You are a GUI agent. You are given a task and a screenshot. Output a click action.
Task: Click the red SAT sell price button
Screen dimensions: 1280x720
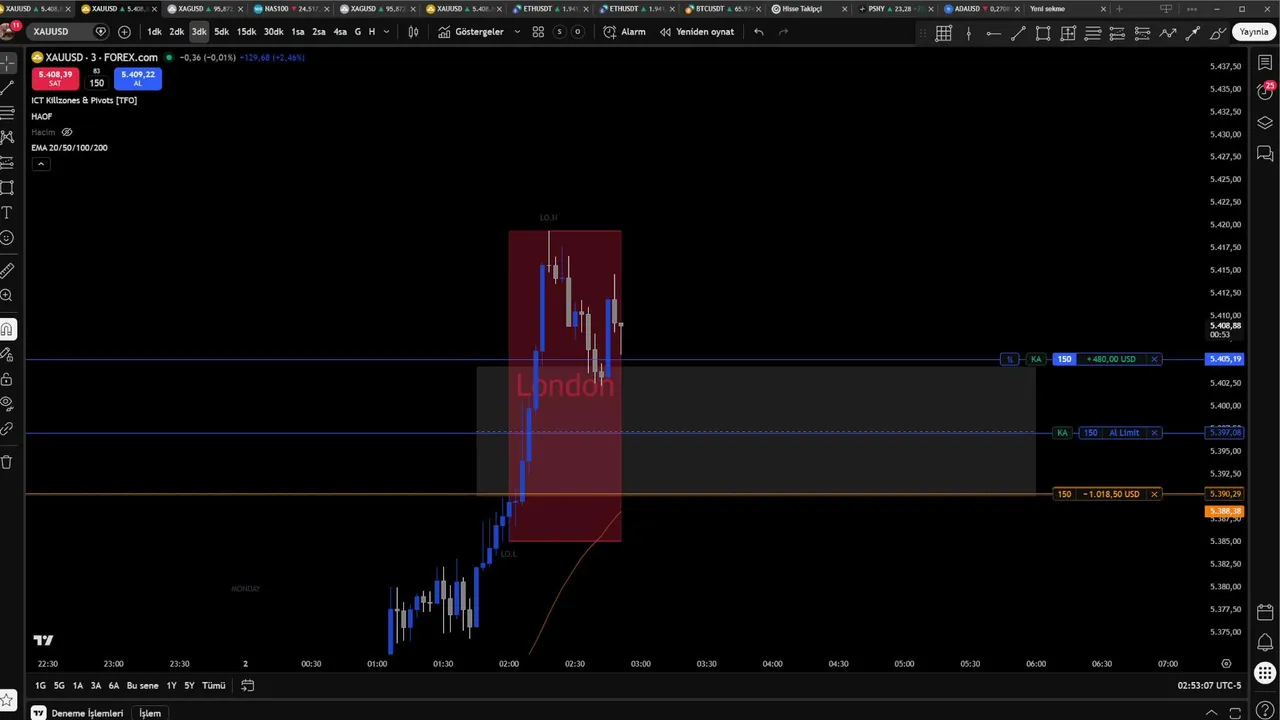[x=55, y=78]
